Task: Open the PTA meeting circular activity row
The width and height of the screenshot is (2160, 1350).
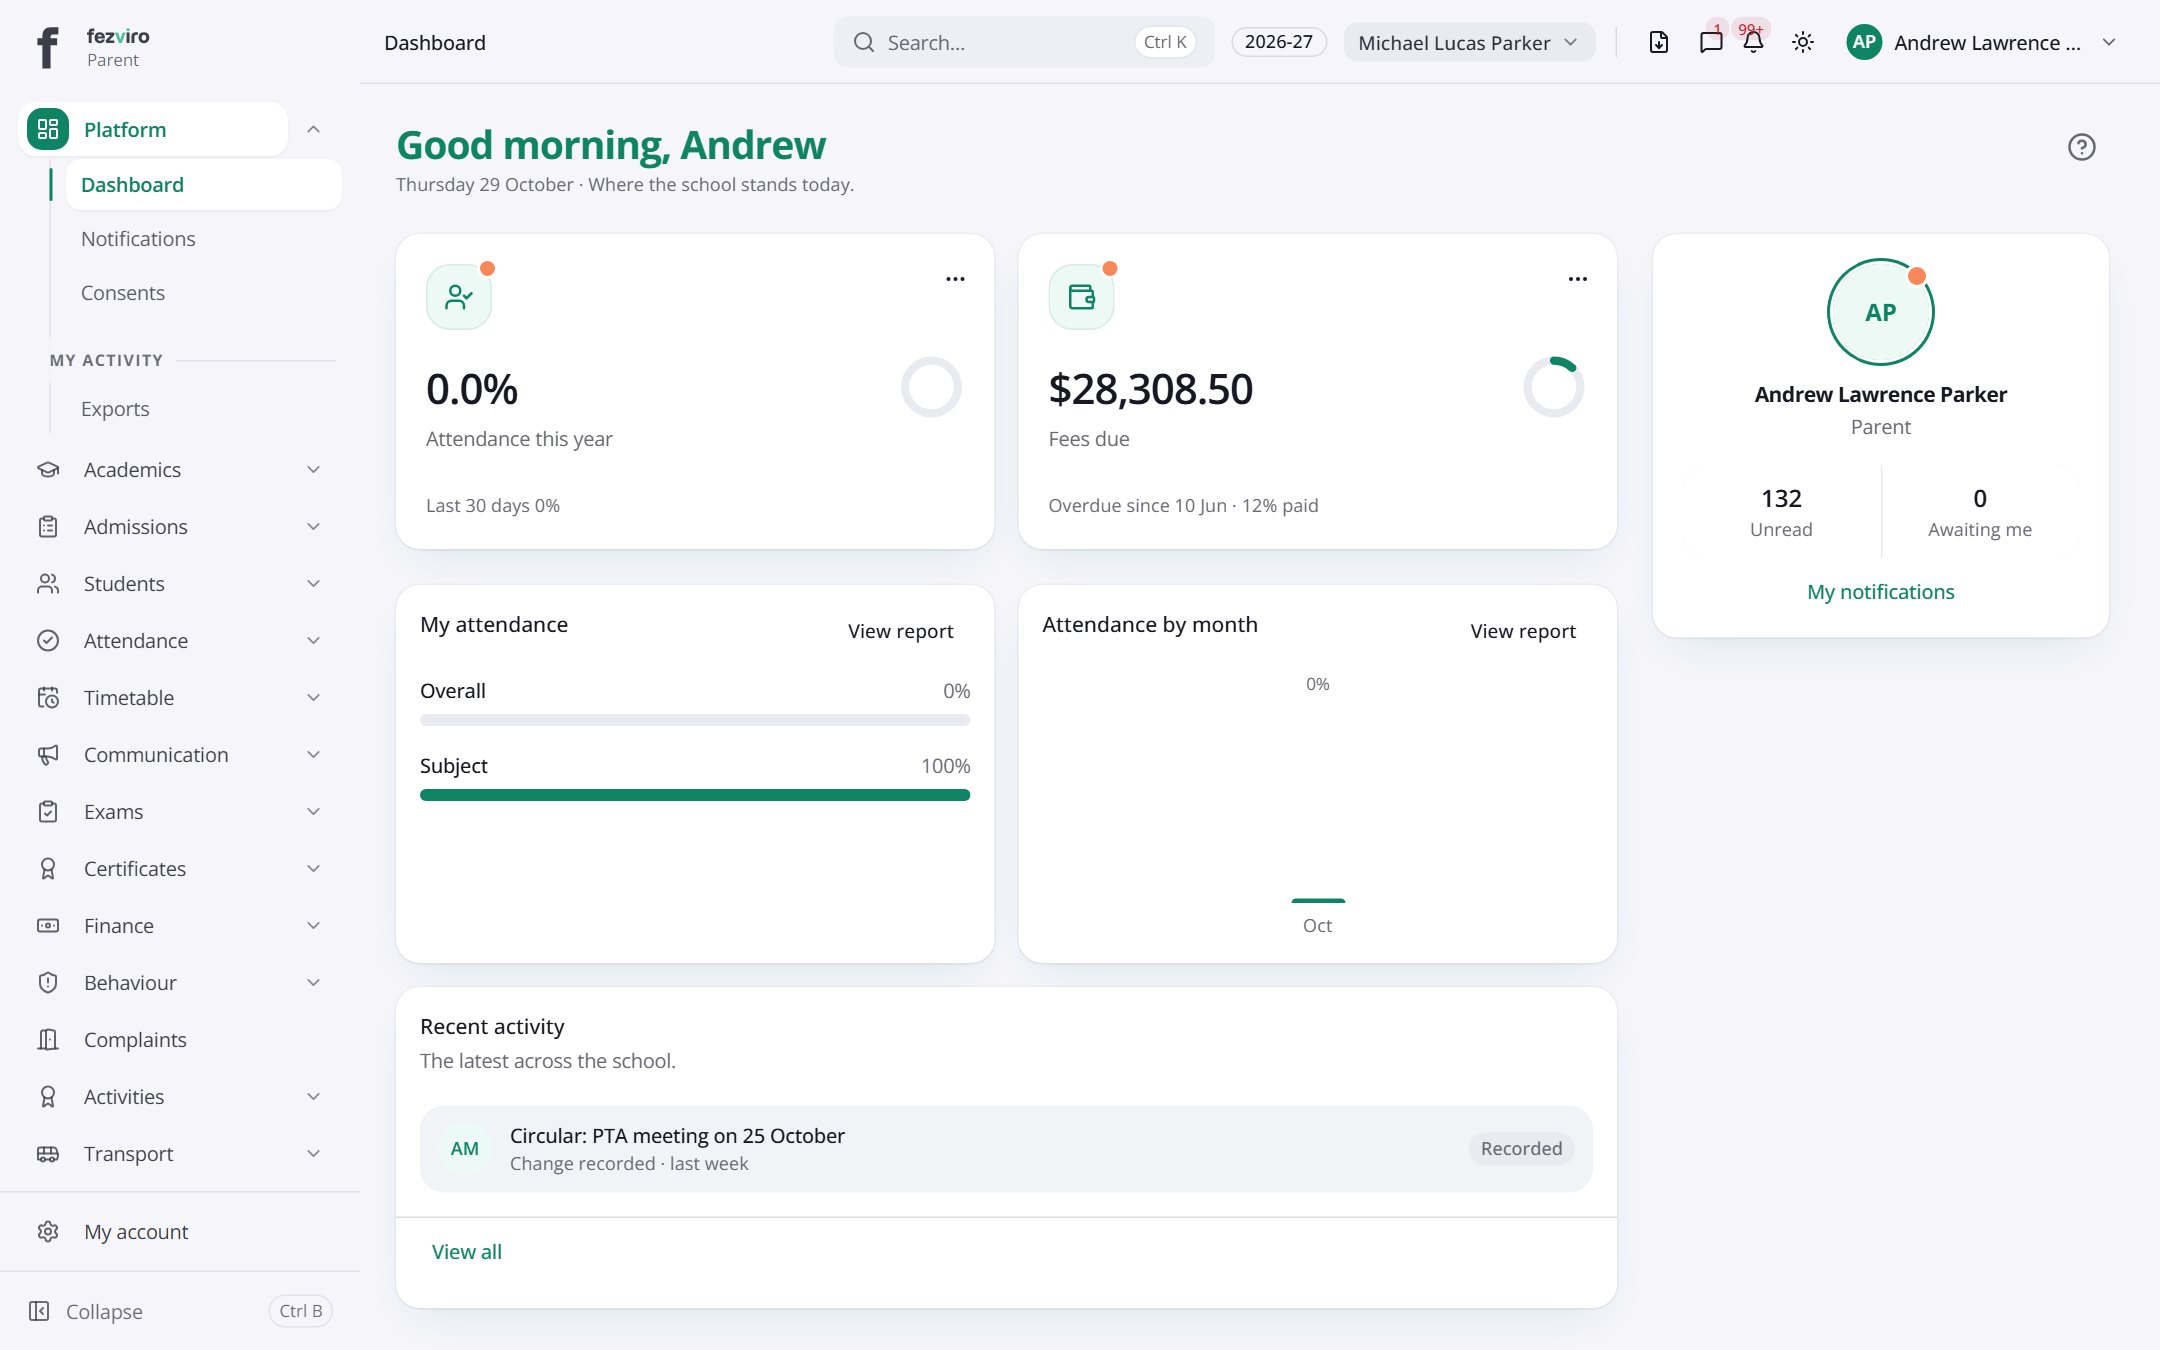Action: tap(1006, 1149)
